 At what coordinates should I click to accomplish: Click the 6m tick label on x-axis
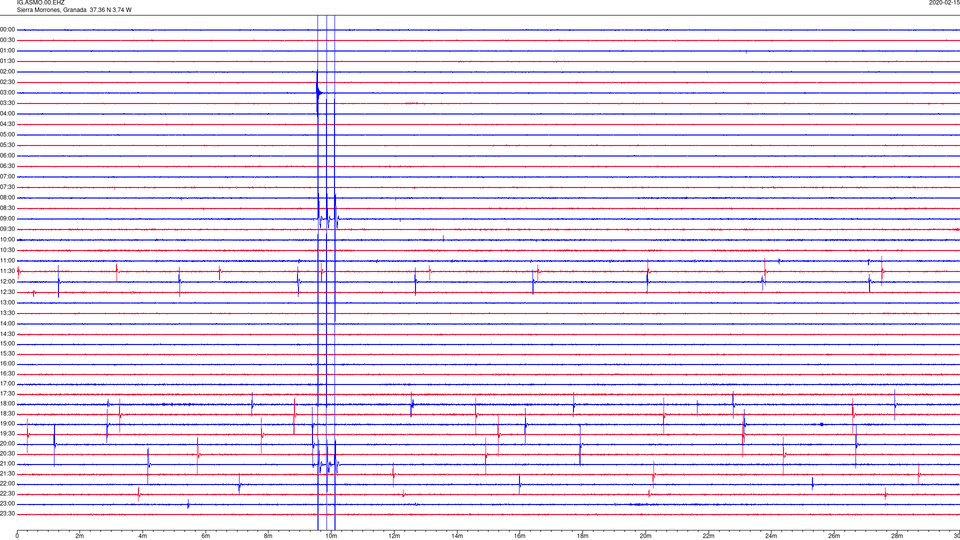(x=205, y=536)
